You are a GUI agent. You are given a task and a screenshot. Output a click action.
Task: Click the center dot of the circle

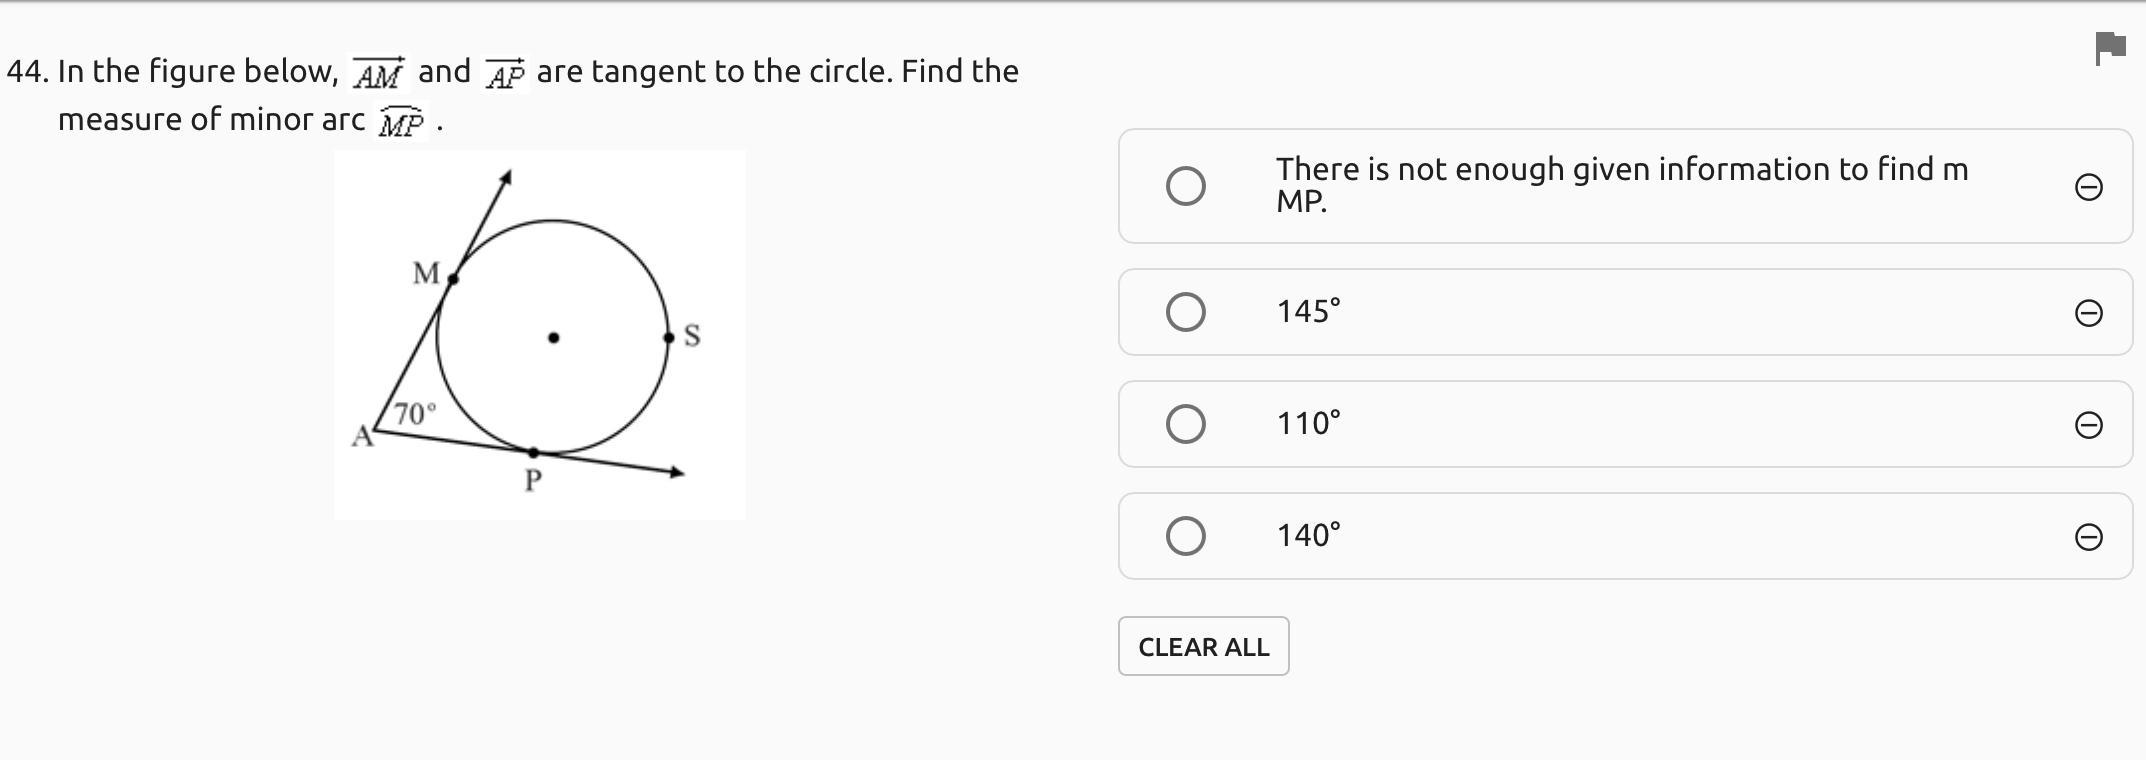click(553, 338)
